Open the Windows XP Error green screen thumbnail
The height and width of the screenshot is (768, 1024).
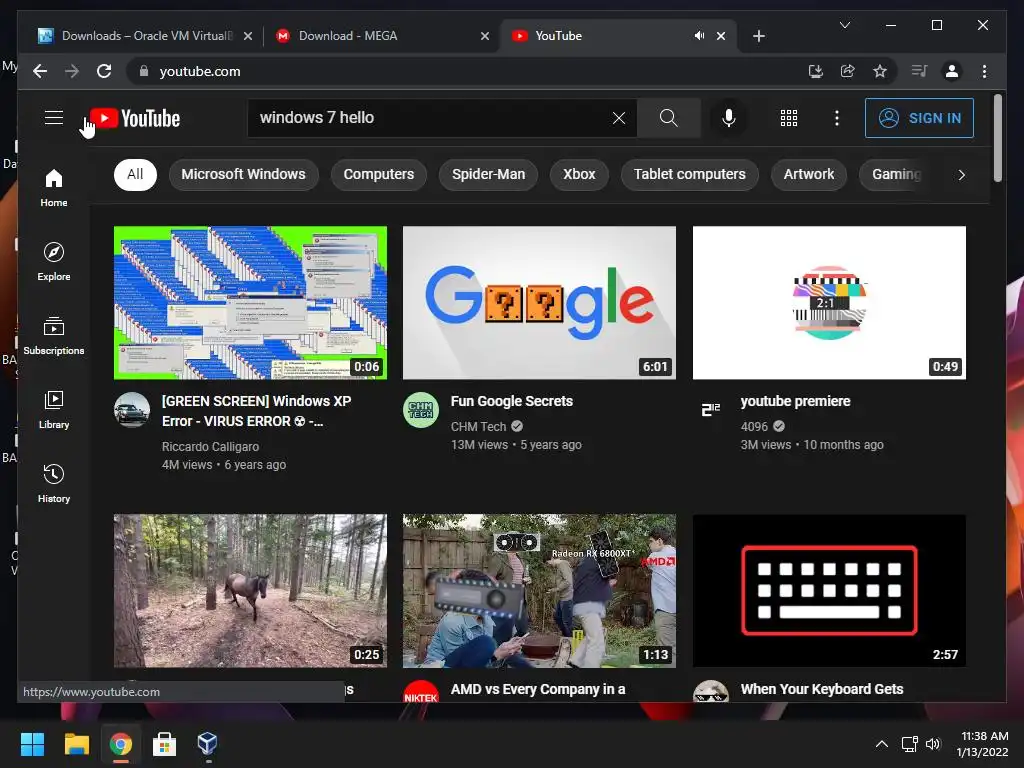coord(250,302)
